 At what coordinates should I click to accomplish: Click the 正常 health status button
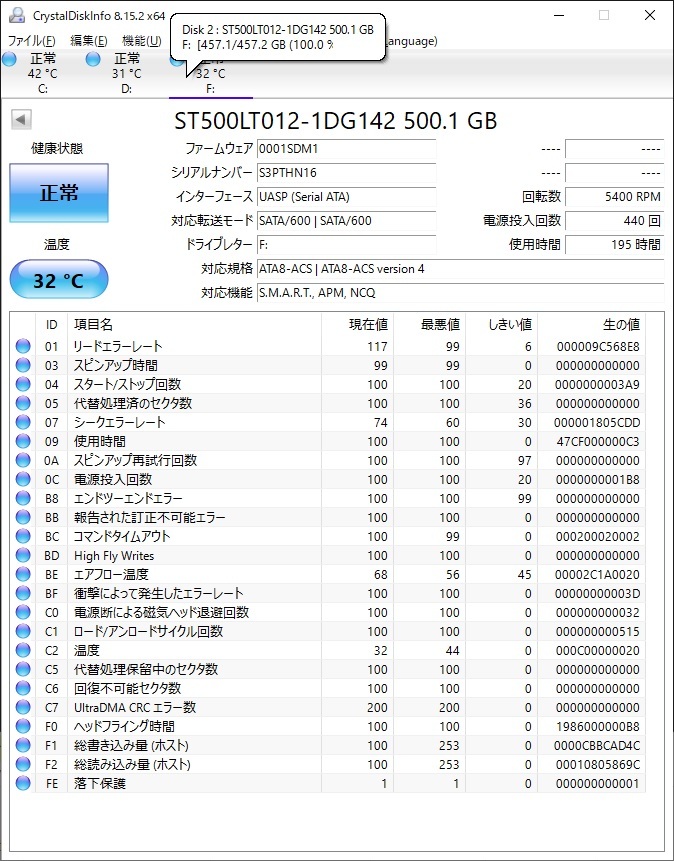pyautogui.click(x=59, y=193)
